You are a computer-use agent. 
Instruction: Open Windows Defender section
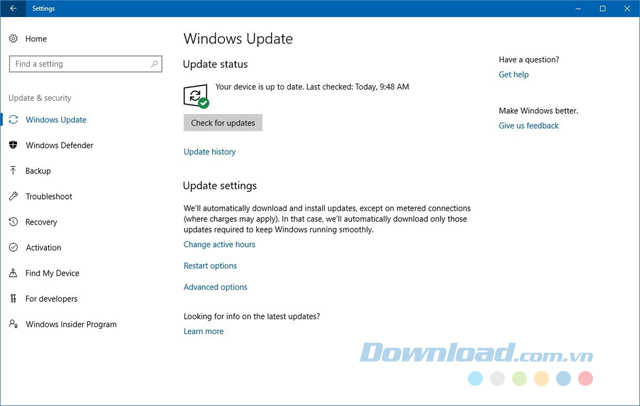(59, 145)
